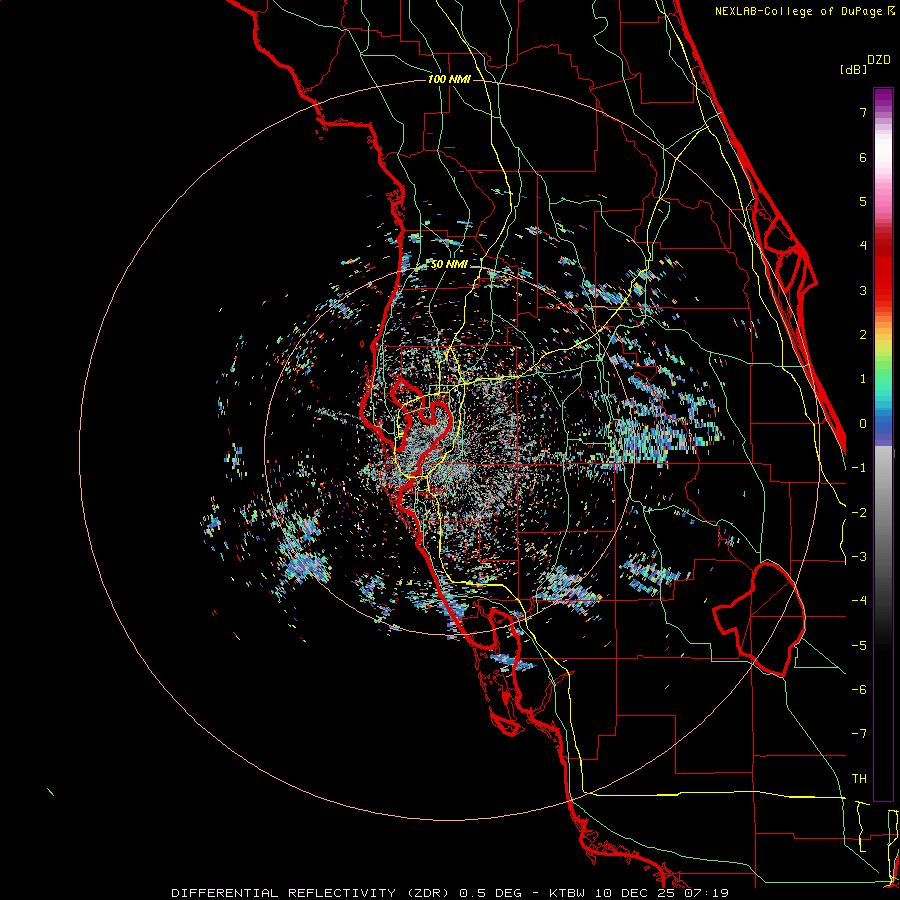
Task: Select the -7 dB tick on color scale
Action: point(859,734)
